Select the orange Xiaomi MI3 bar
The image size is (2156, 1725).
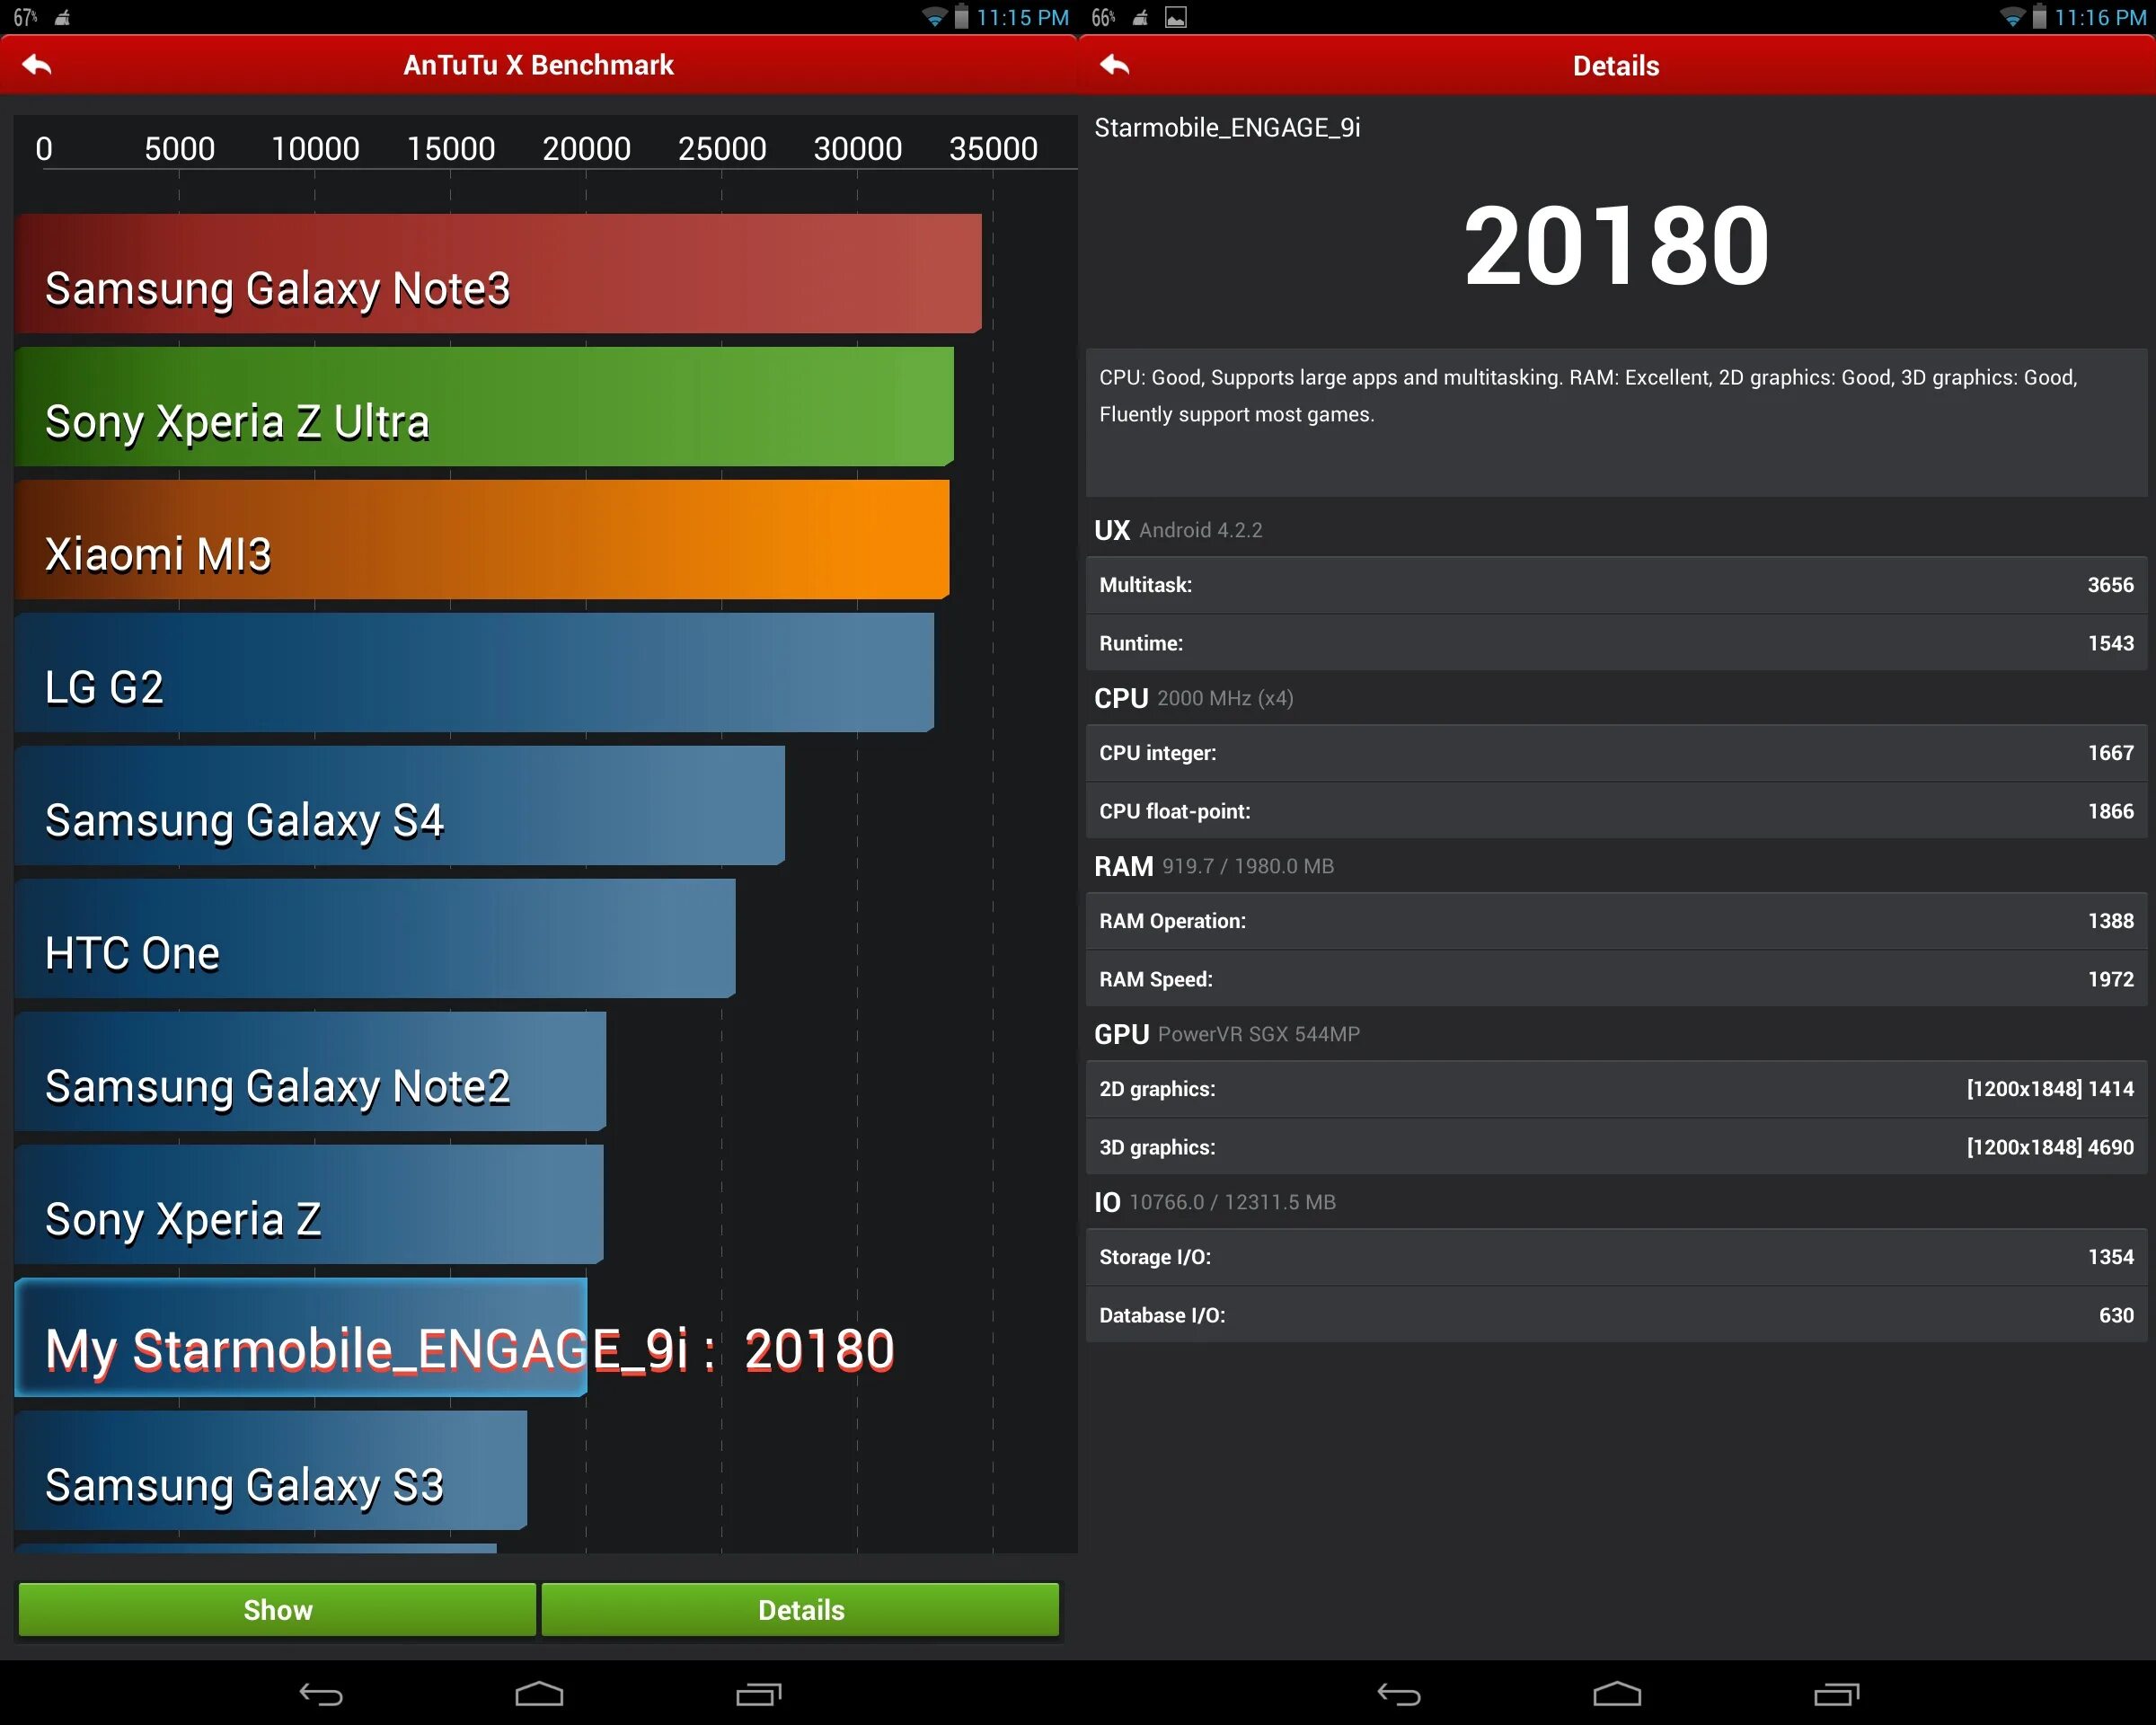click(x=482, y=539)
